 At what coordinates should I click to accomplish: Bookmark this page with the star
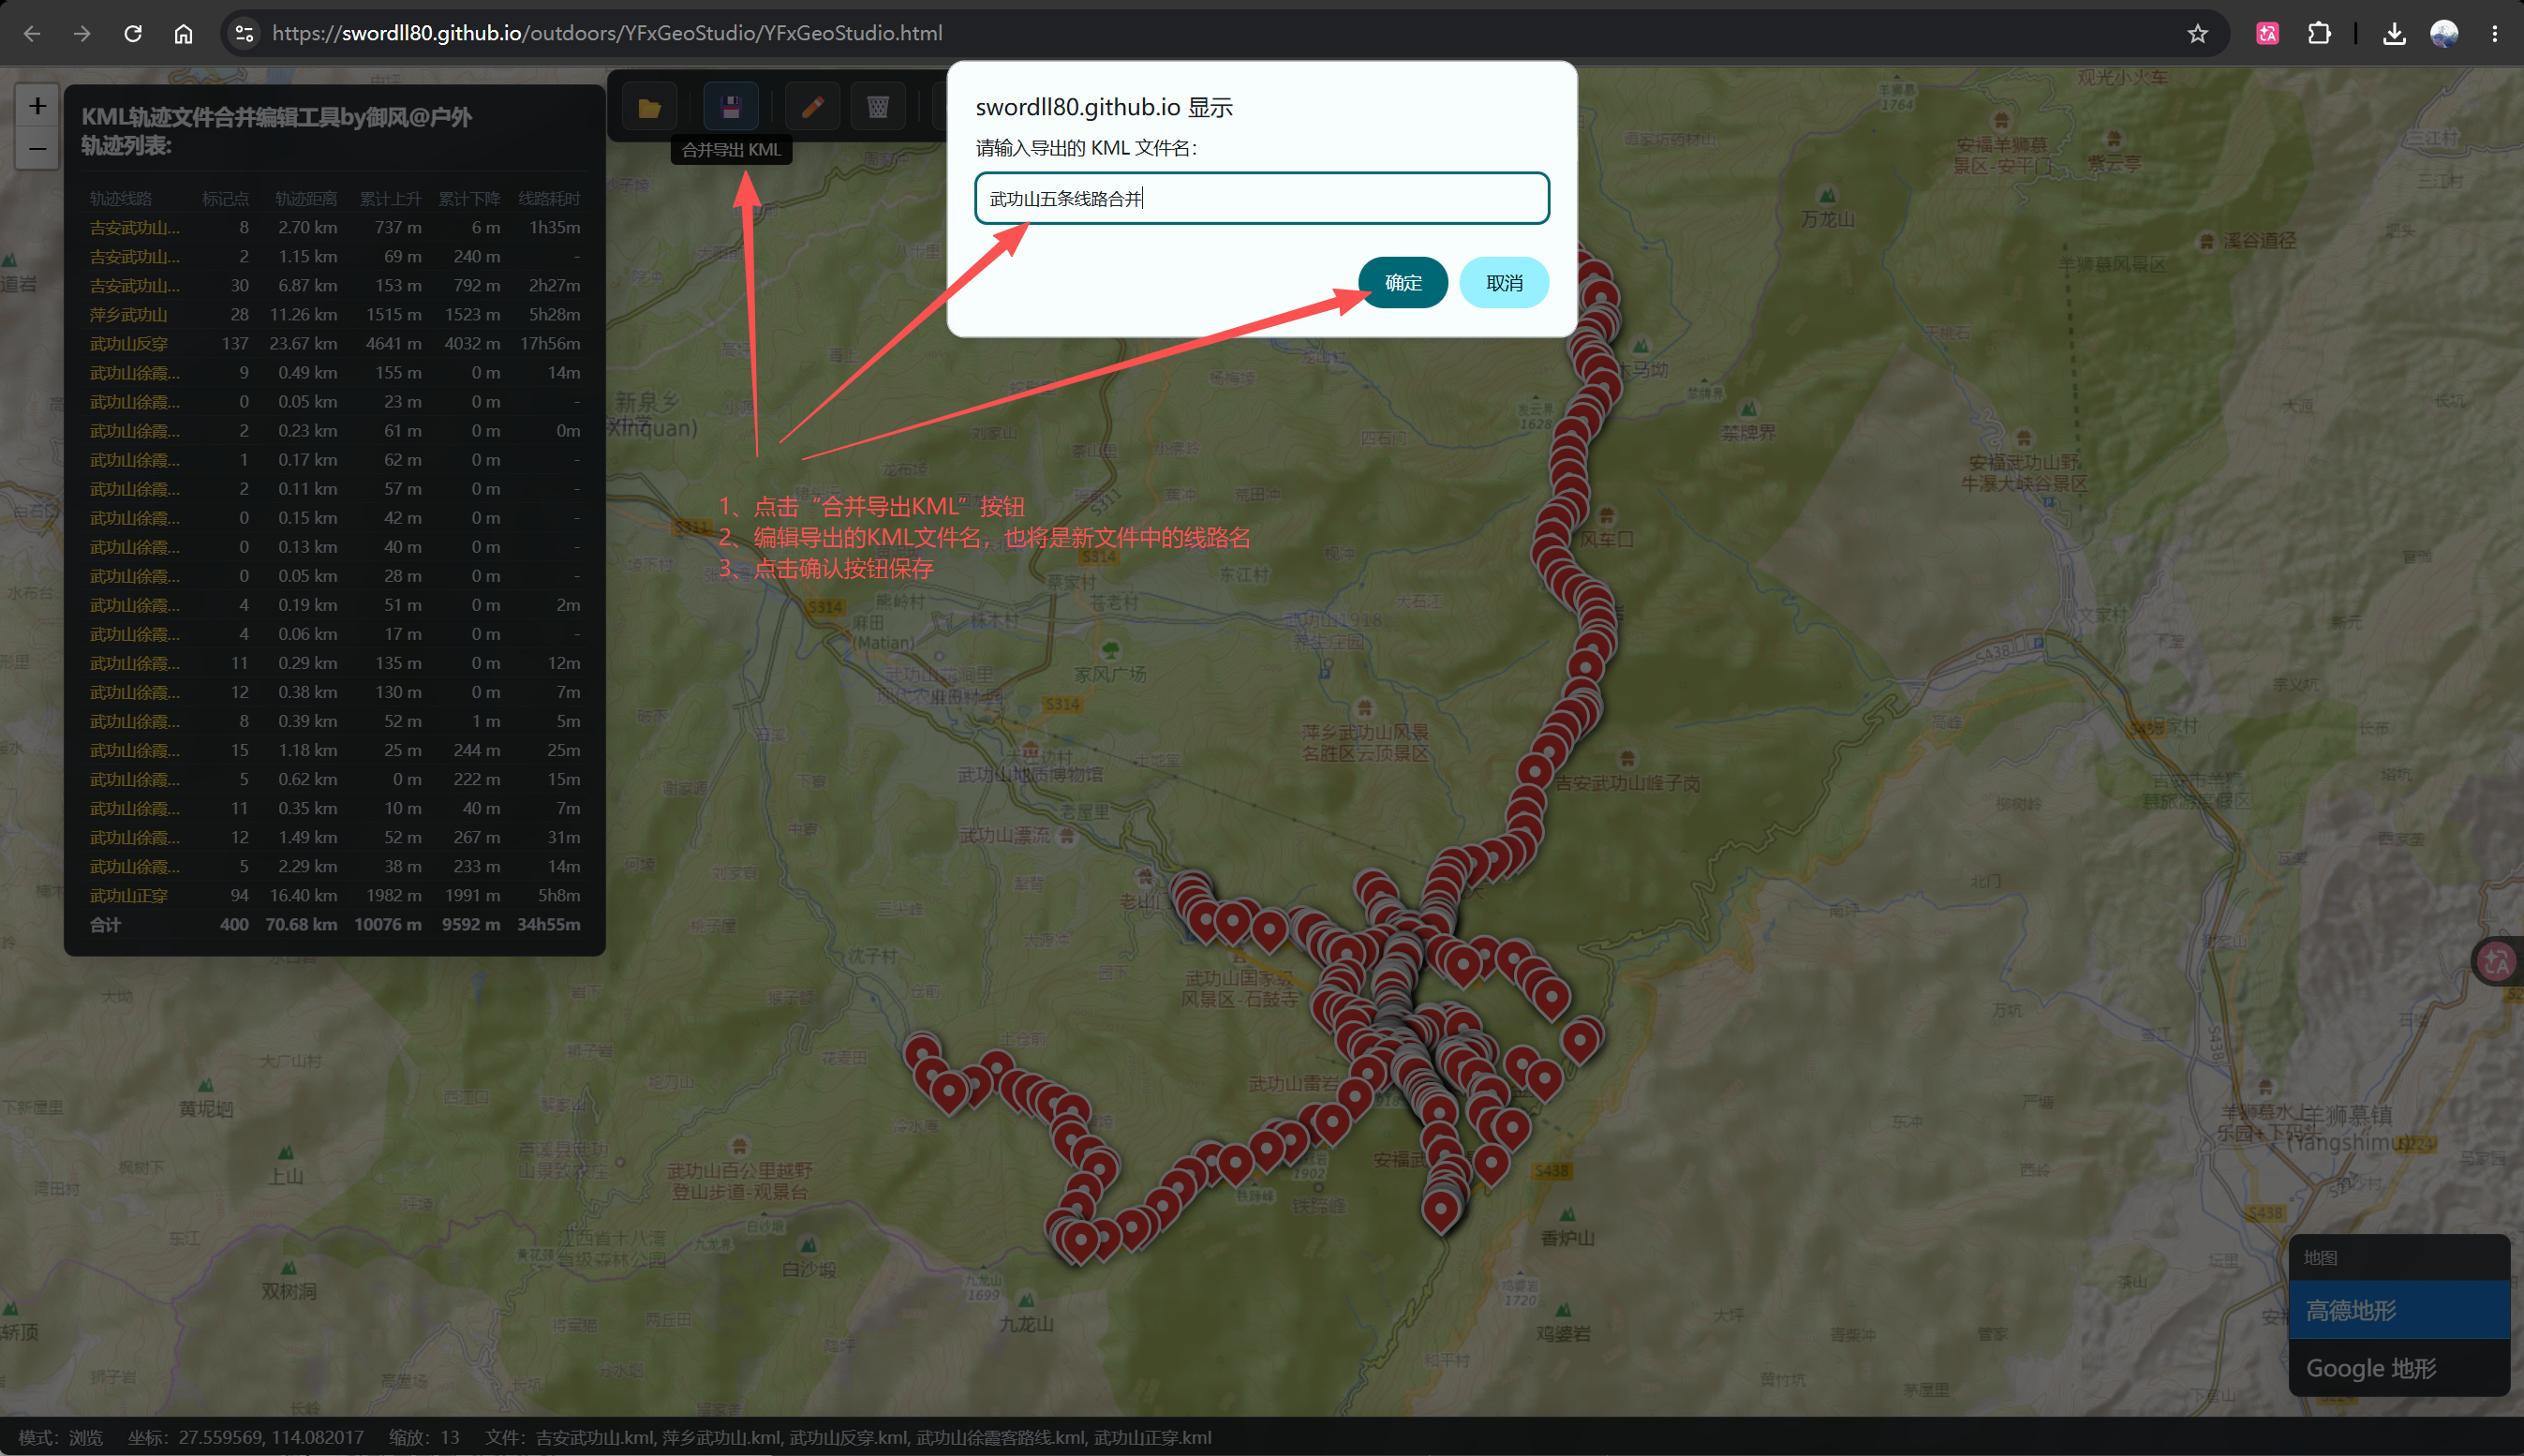(2197, 33)
